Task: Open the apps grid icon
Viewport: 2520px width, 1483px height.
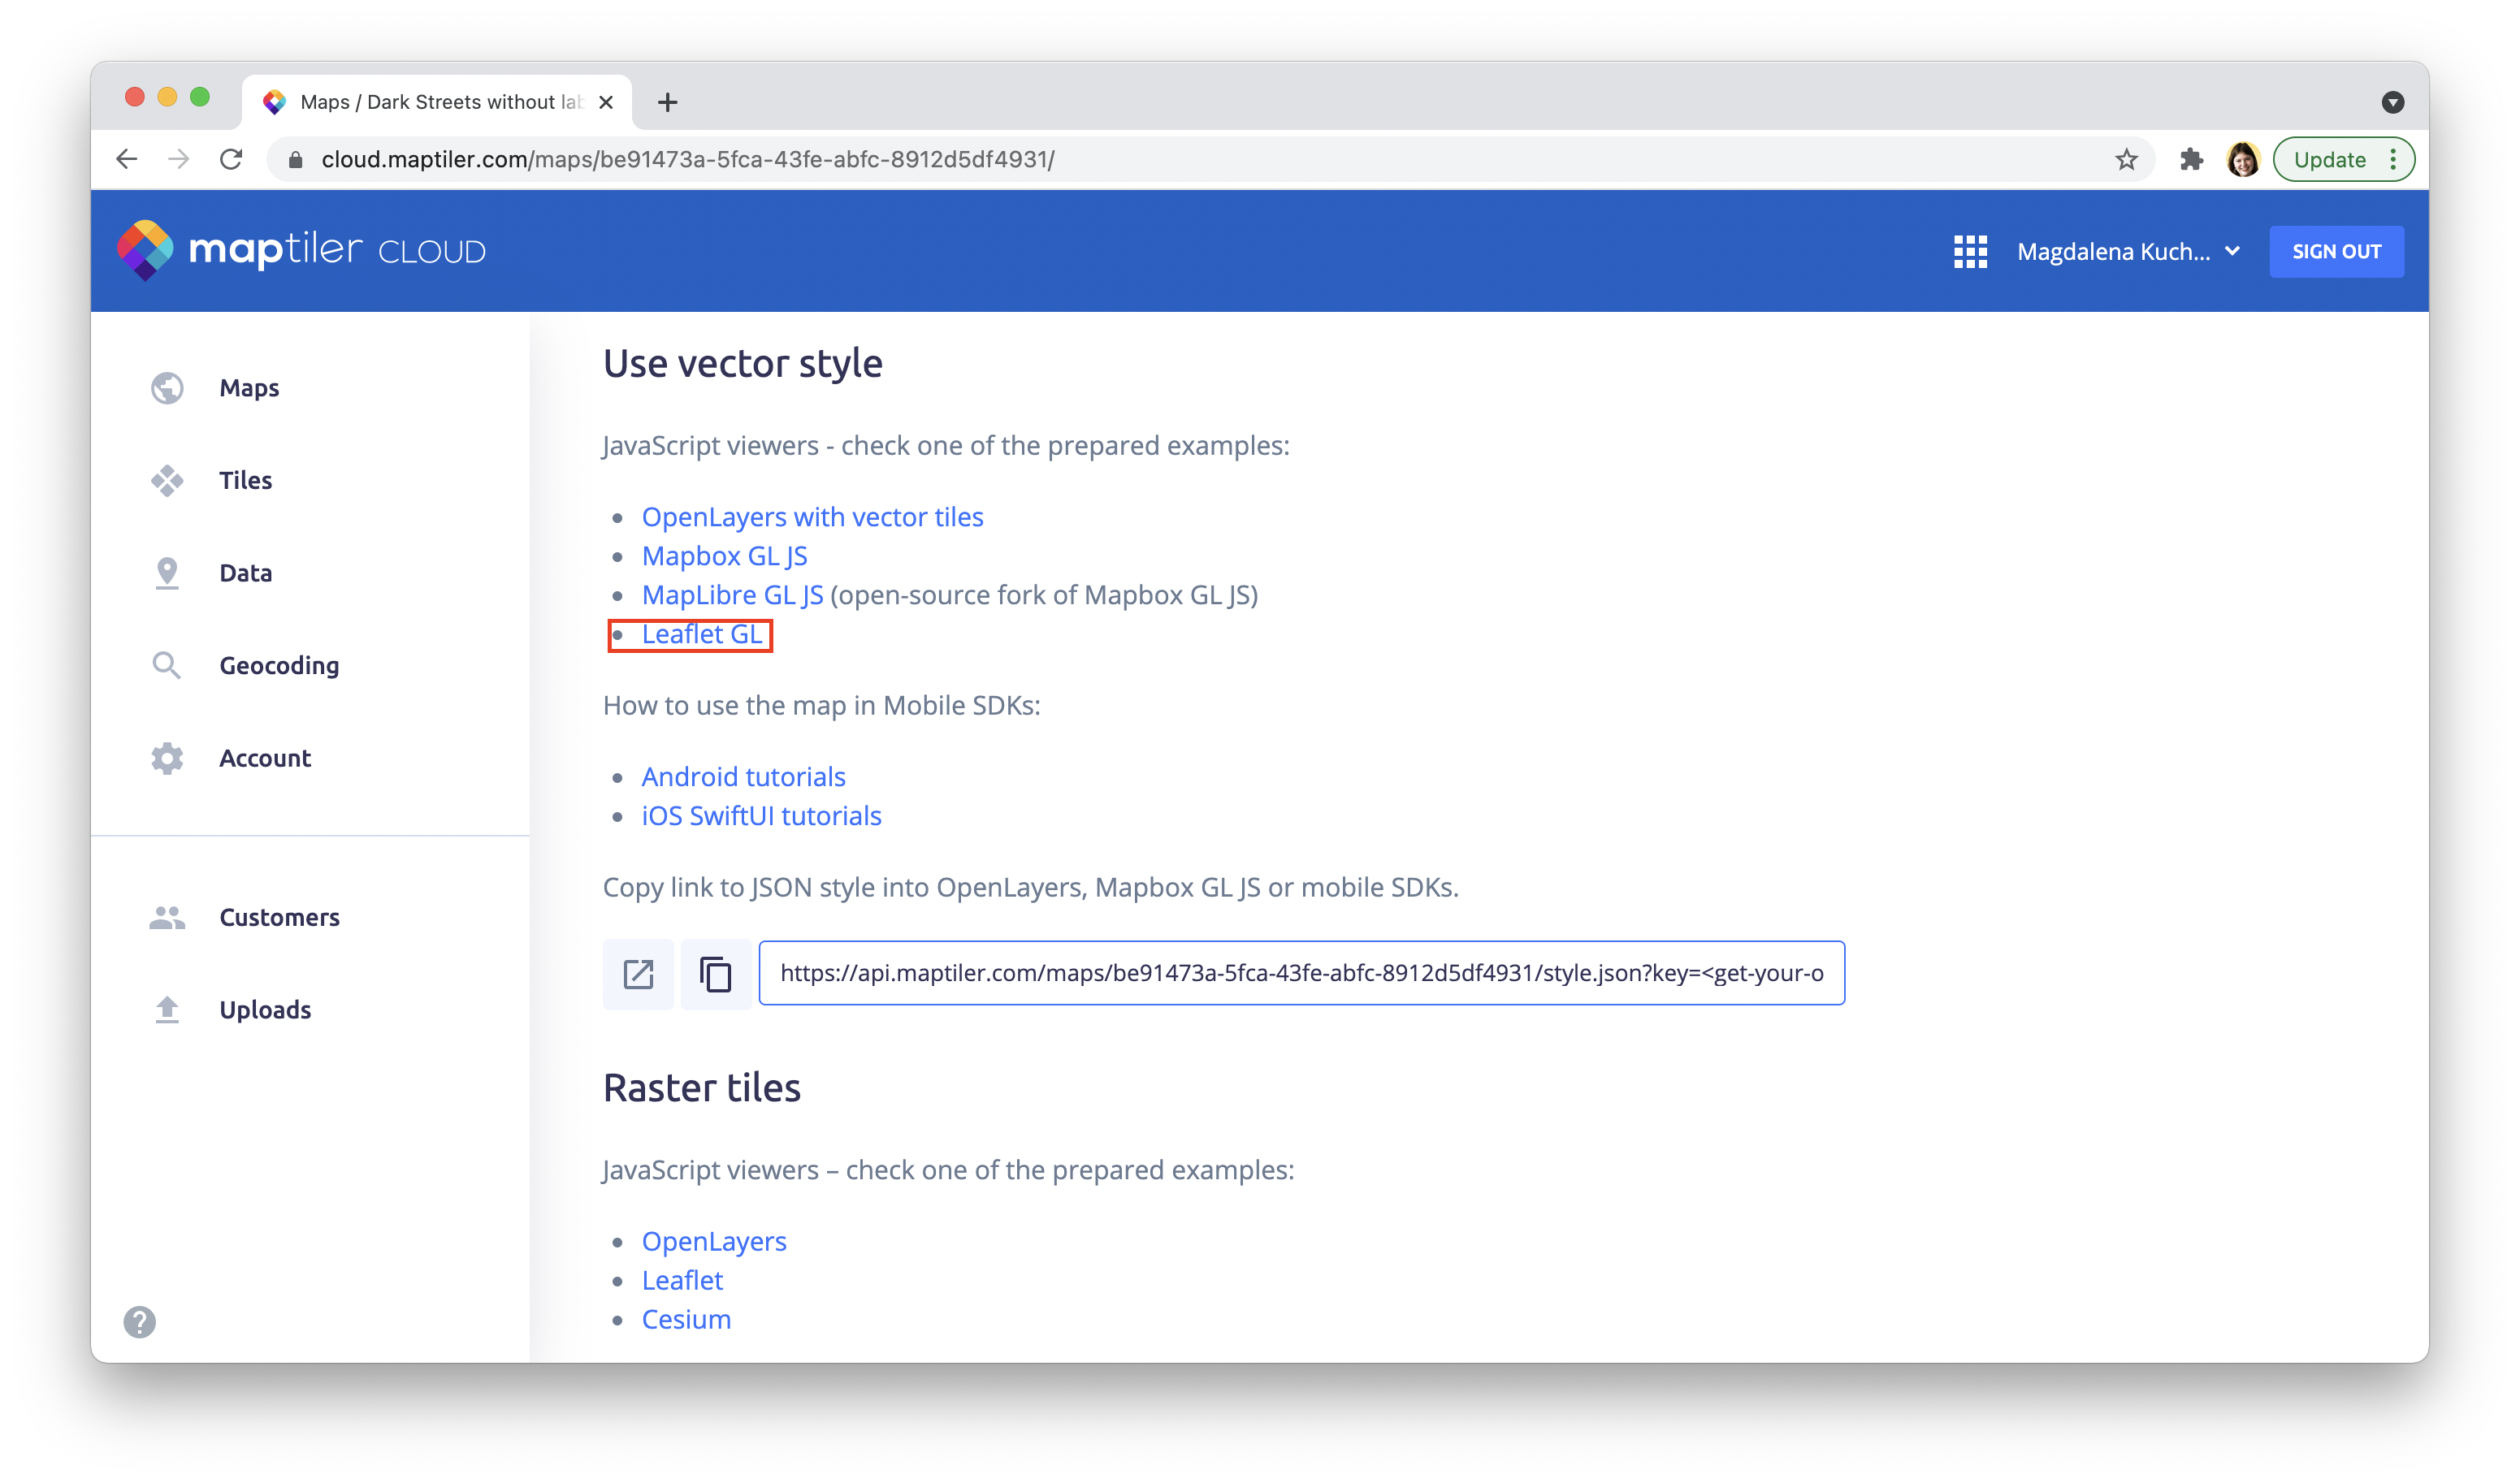Action: click(x=1970, y=252)
